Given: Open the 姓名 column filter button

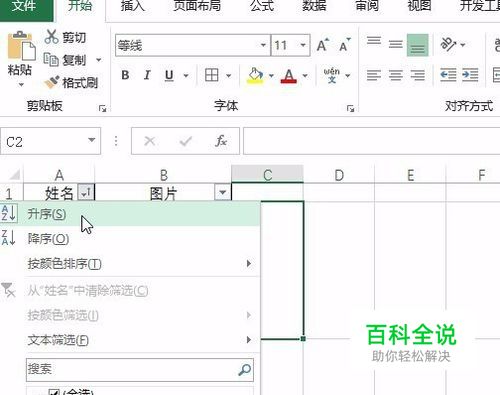Looking at the screenshot, I should (86, 192).
